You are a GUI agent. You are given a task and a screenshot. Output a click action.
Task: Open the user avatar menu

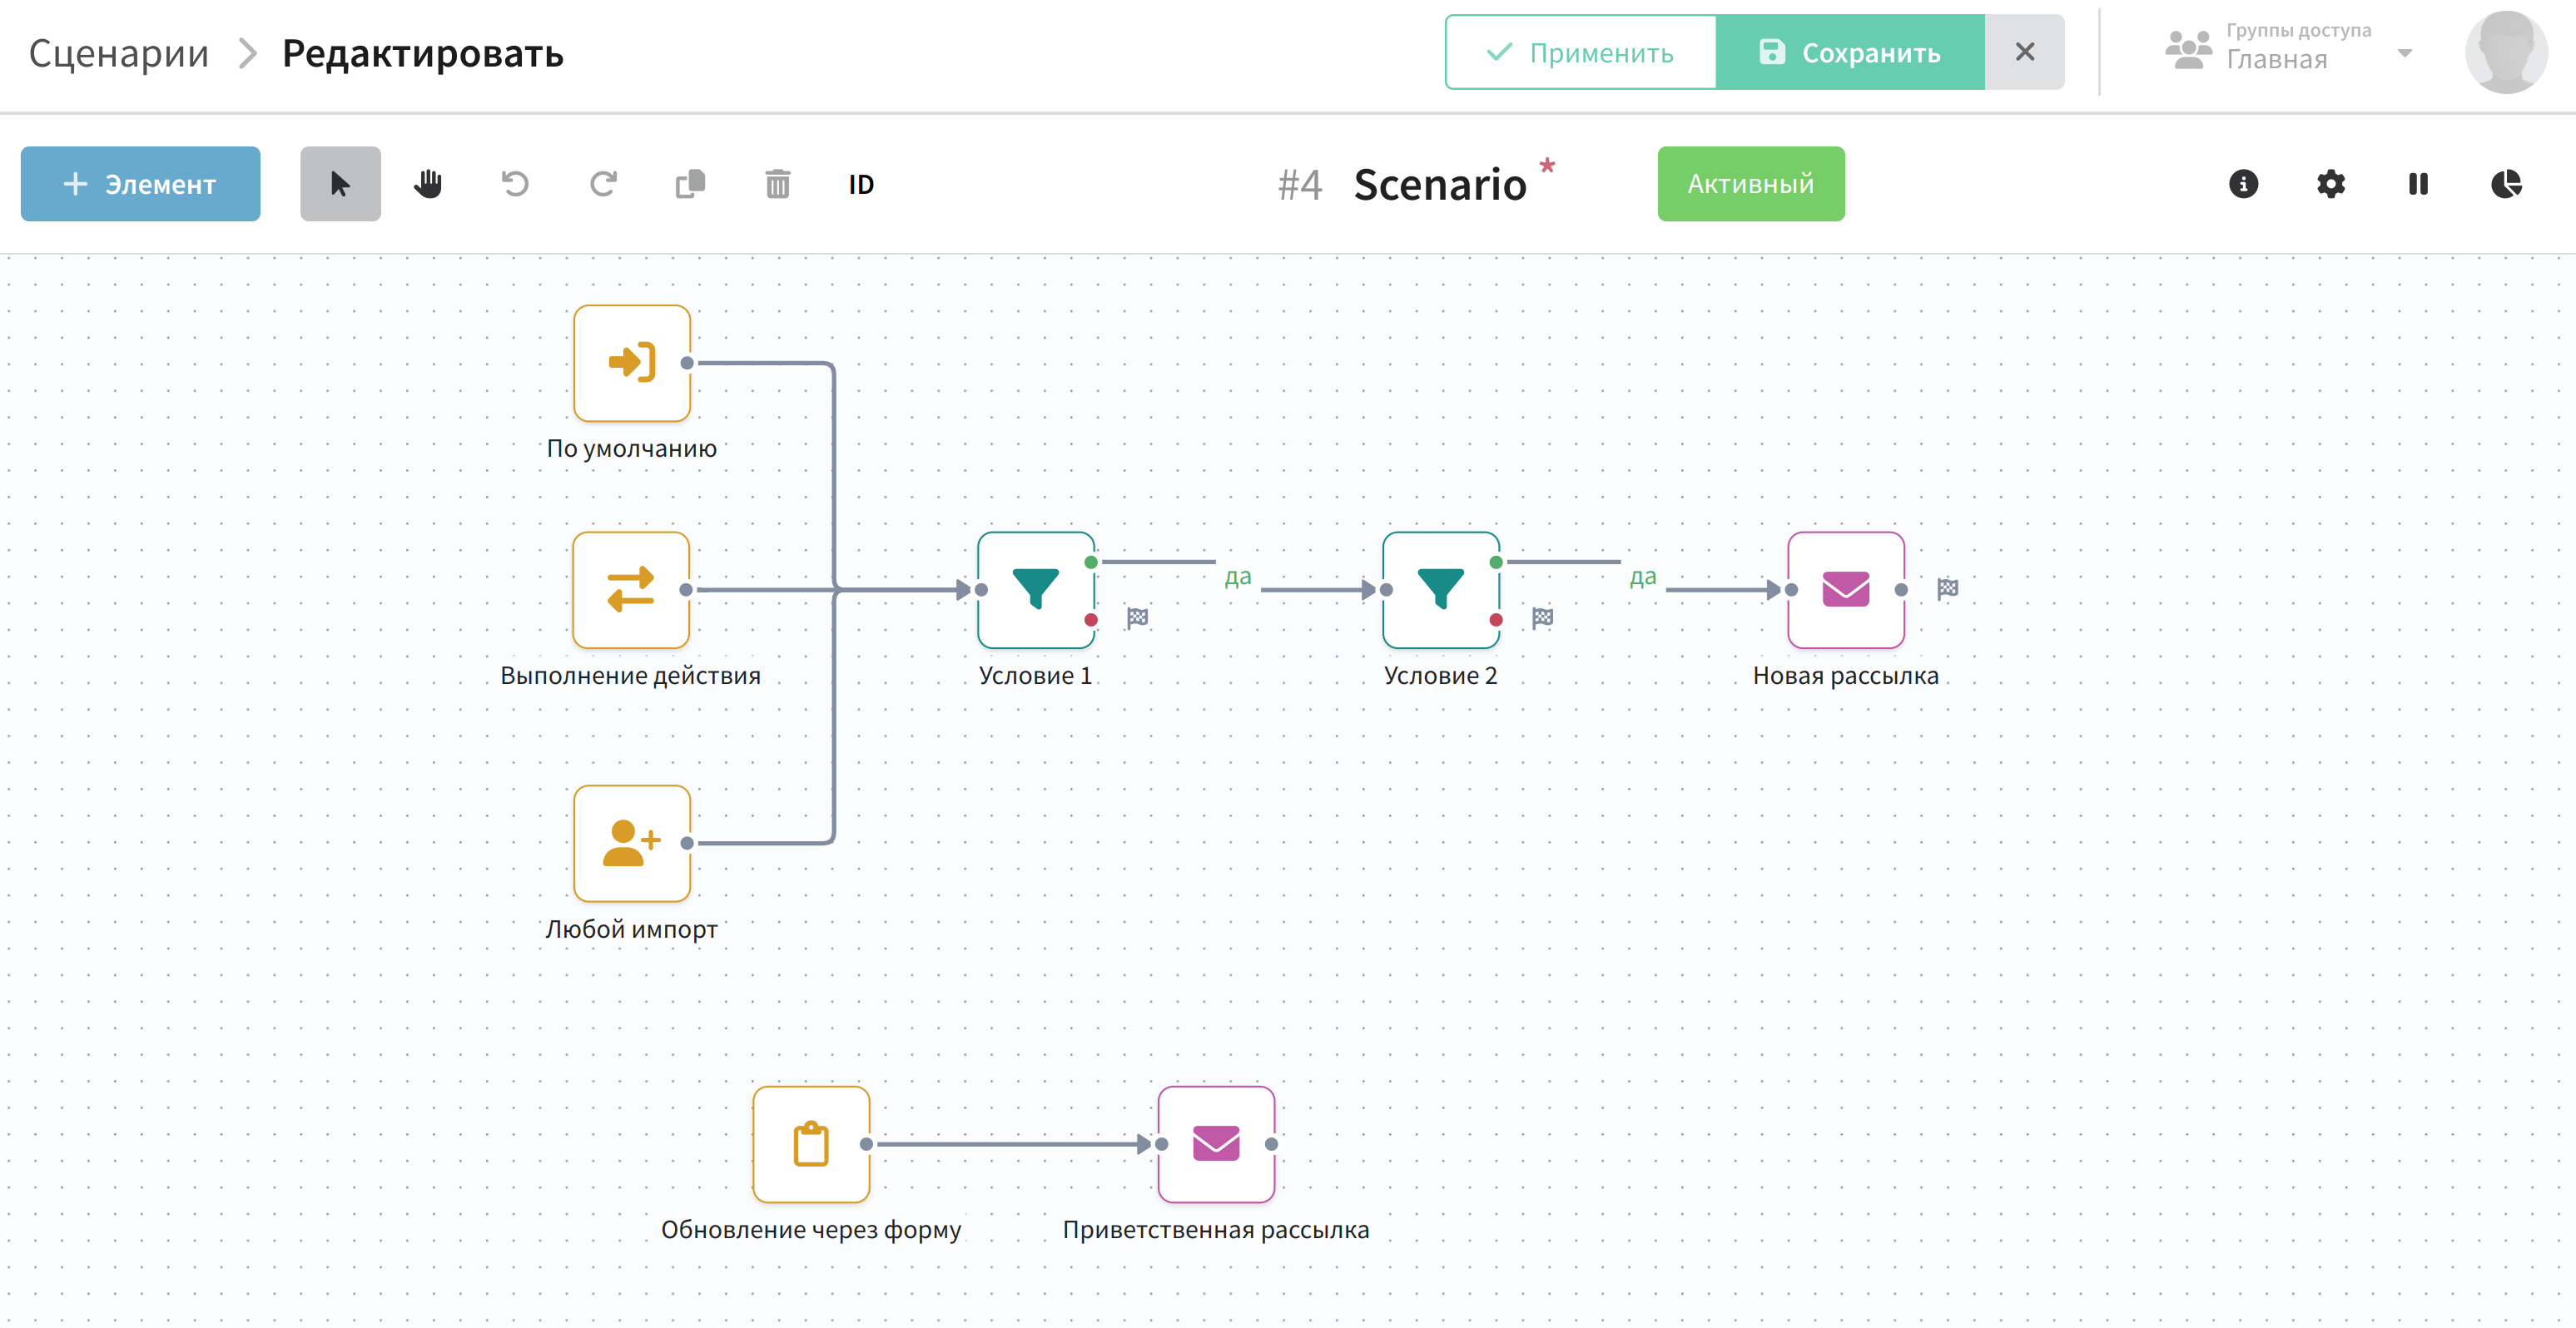(2506, 52)
